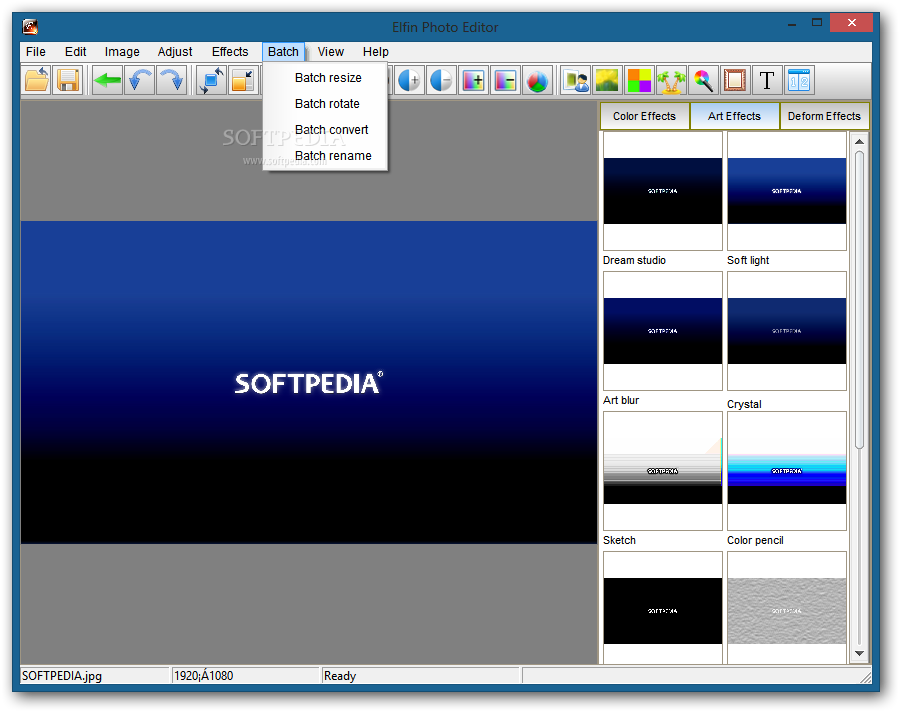Click the effects panel scroll down arrow
Screen dimensions: 900x712
point(859,653)
